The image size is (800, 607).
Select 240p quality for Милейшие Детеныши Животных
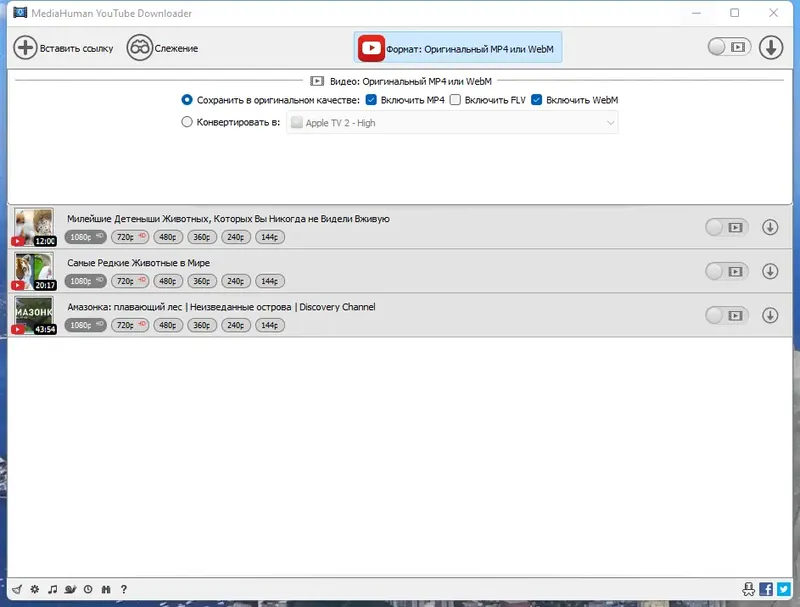point(236,237)
